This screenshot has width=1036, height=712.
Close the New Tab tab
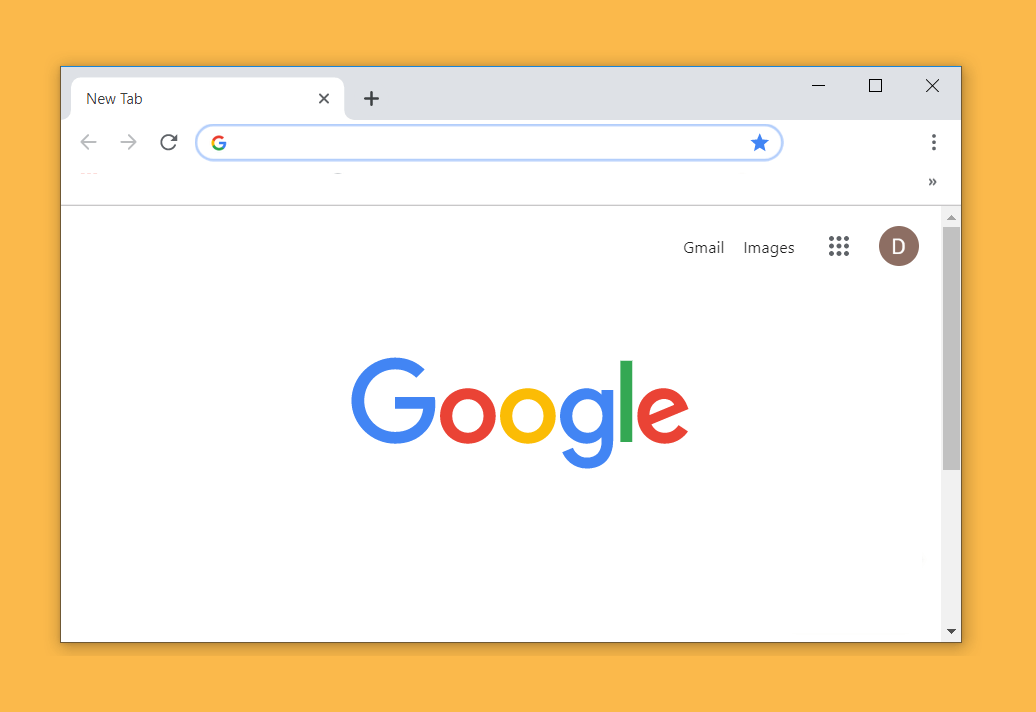(x=324, y=98)
